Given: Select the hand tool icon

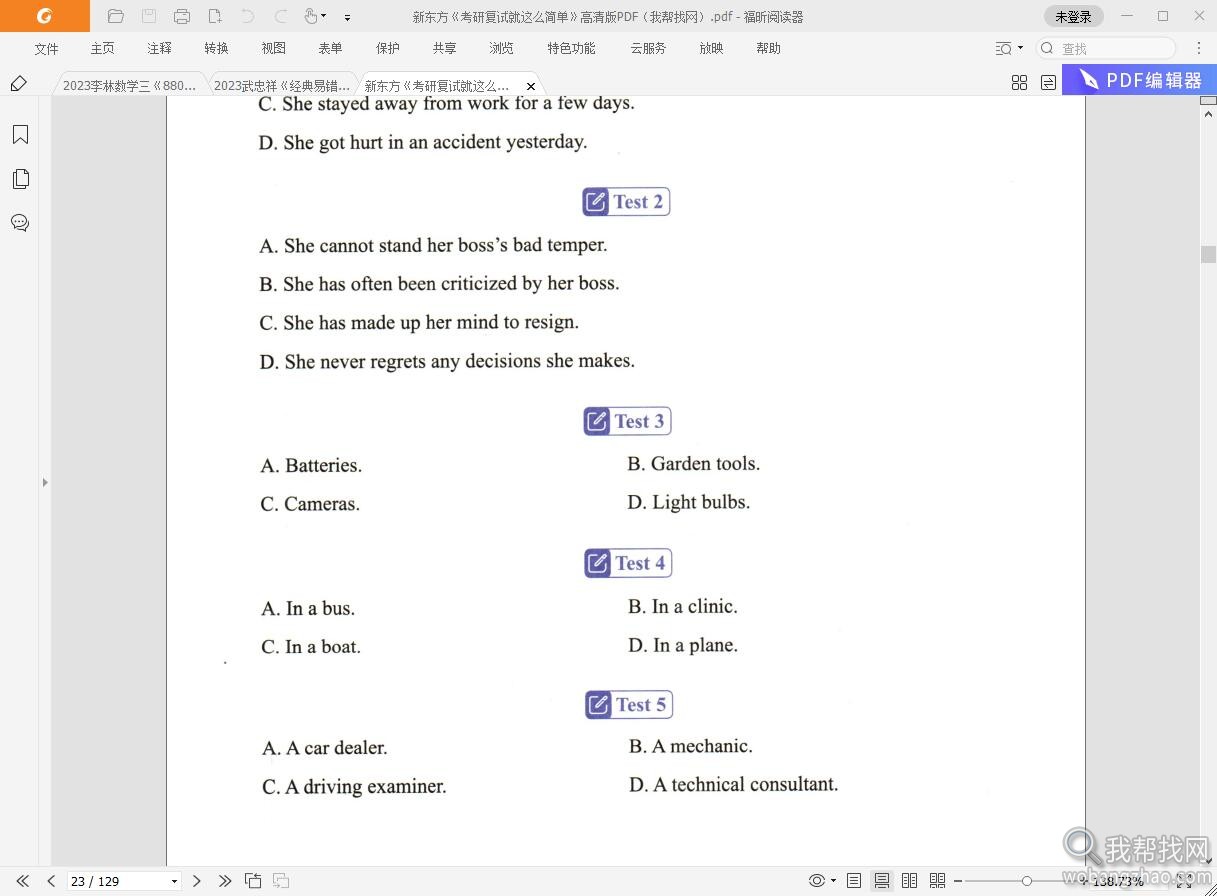Looking at the screenshot, I should pos(310,16).
